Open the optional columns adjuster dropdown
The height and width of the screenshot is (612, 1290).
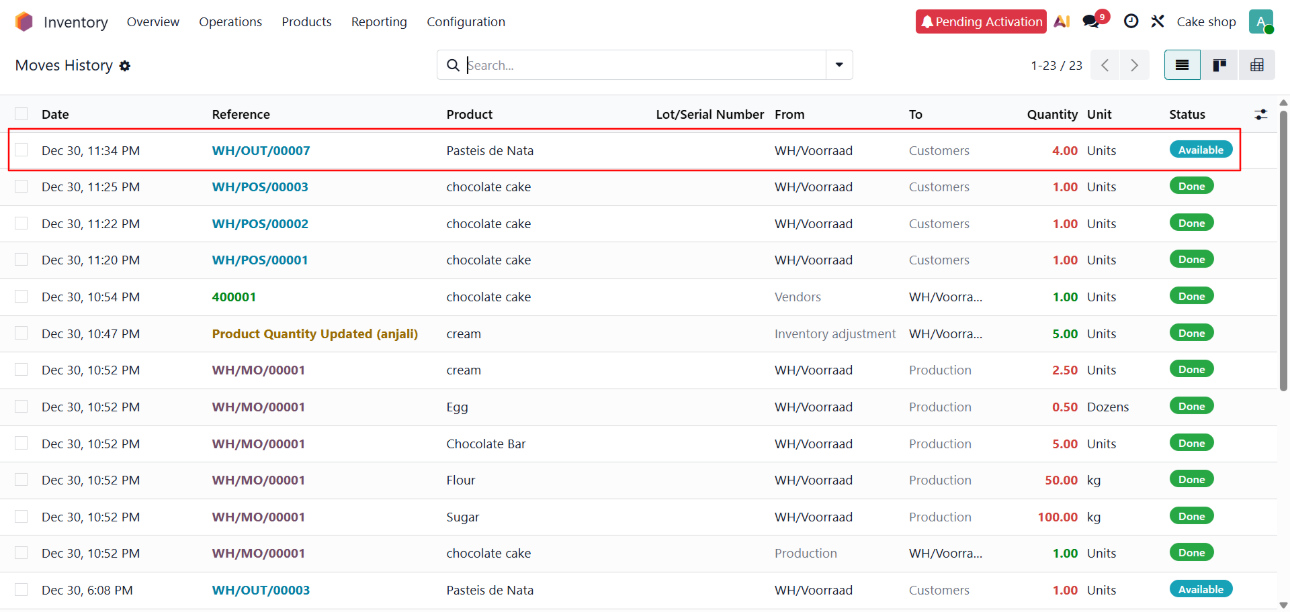(x=1261, y=114)
